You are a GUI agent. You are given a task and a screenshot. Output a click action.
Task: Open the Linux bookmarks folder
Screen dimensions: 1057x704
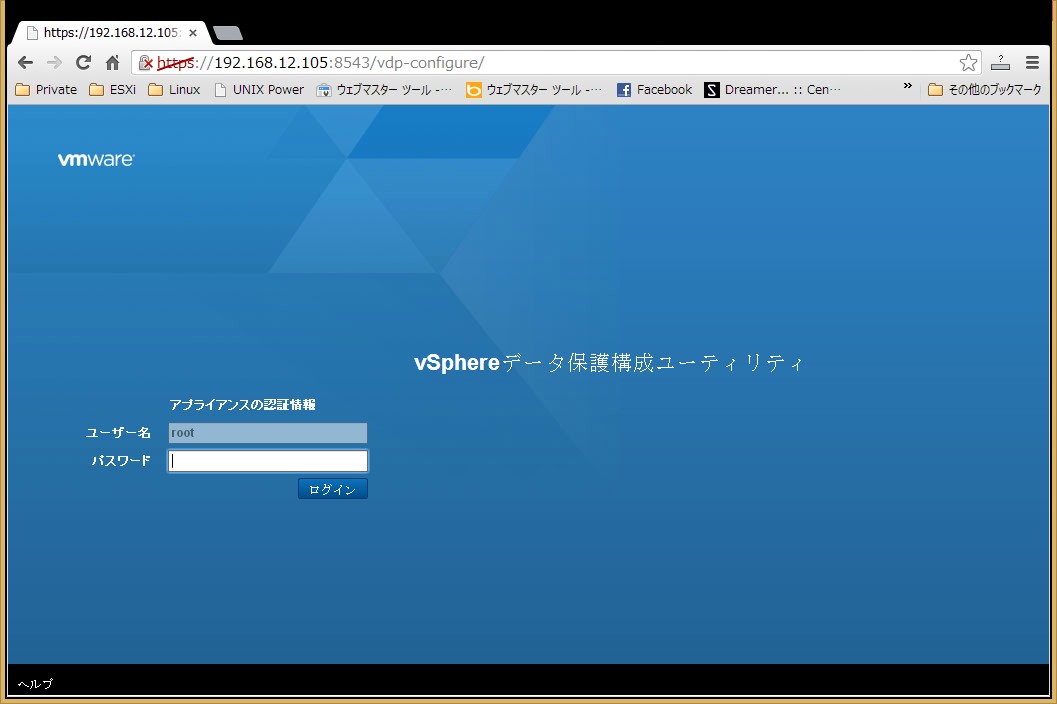(174, 90)
